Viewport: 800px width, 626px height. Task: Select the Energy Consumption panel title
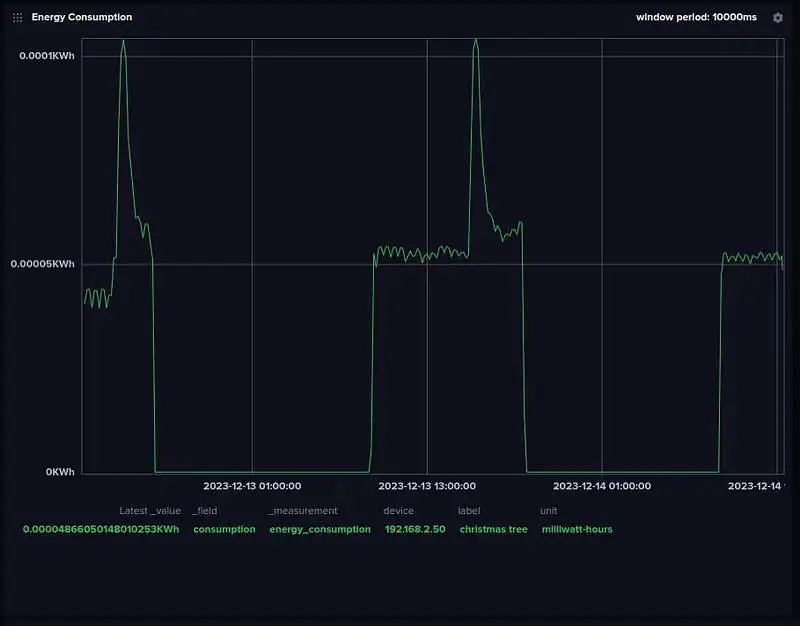click(x=81, y=17)
